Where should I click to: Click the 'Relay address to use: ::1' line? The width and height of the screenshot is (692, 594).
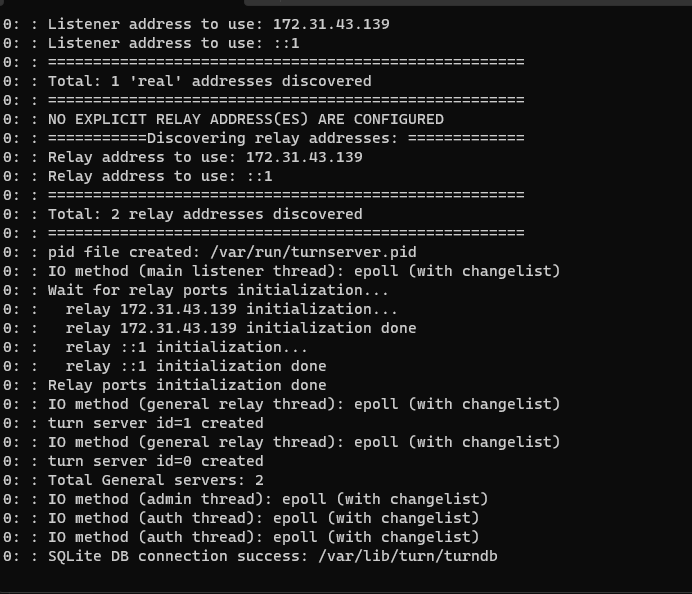pos(160,176)
